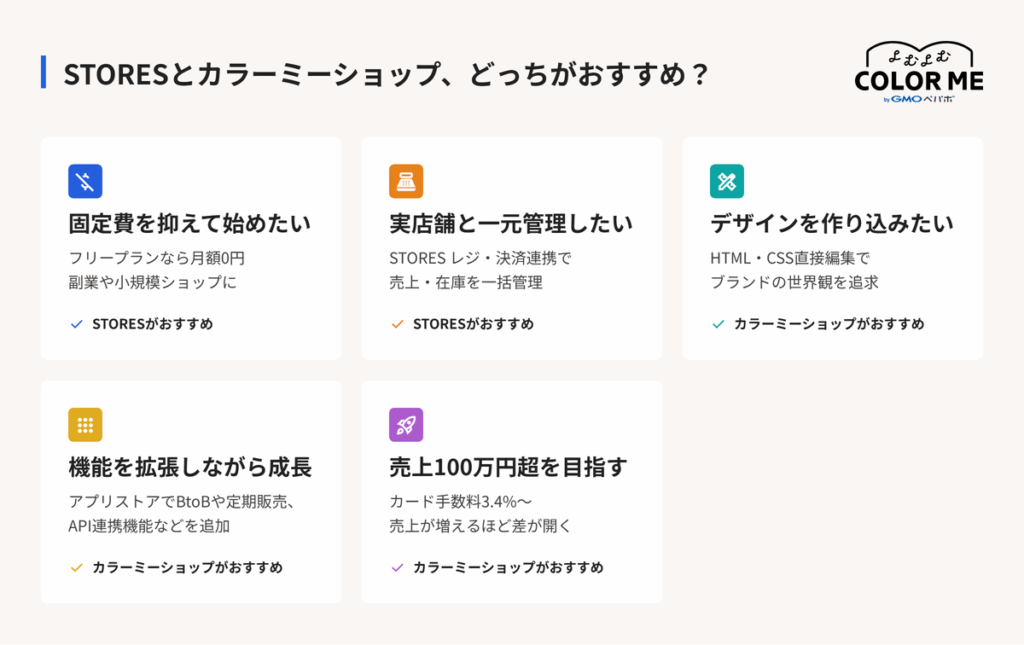Click the yellow apps grid icon
The height and width of the screenshot is (645, 1024).
[x=85, y=425]
